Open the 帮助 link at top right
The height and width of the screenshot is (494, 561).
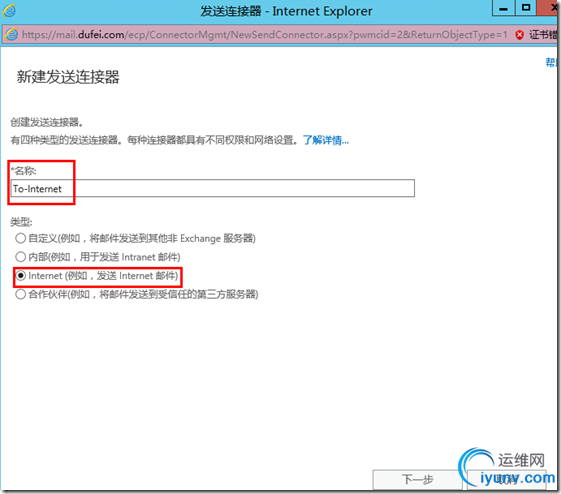coord(551,63)
